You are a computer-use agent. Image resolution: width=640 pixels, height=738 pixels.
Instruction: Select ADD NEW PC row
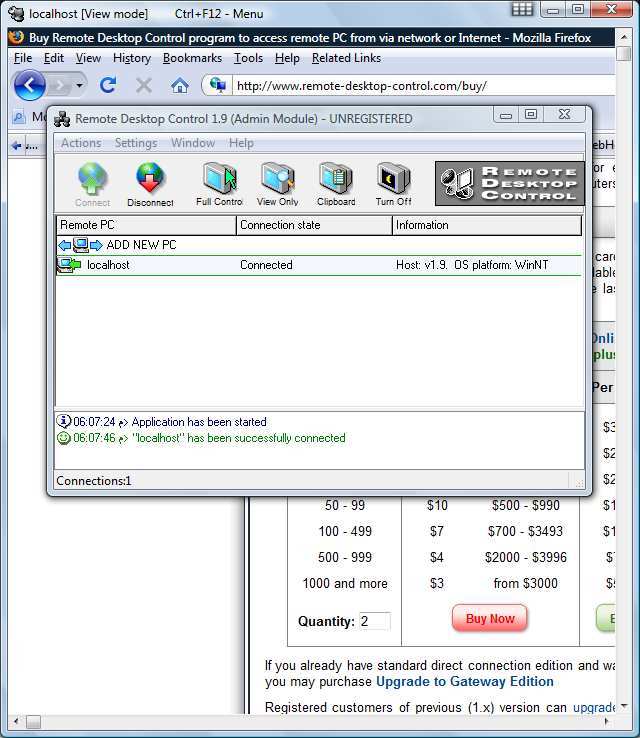tap(319, 245)
